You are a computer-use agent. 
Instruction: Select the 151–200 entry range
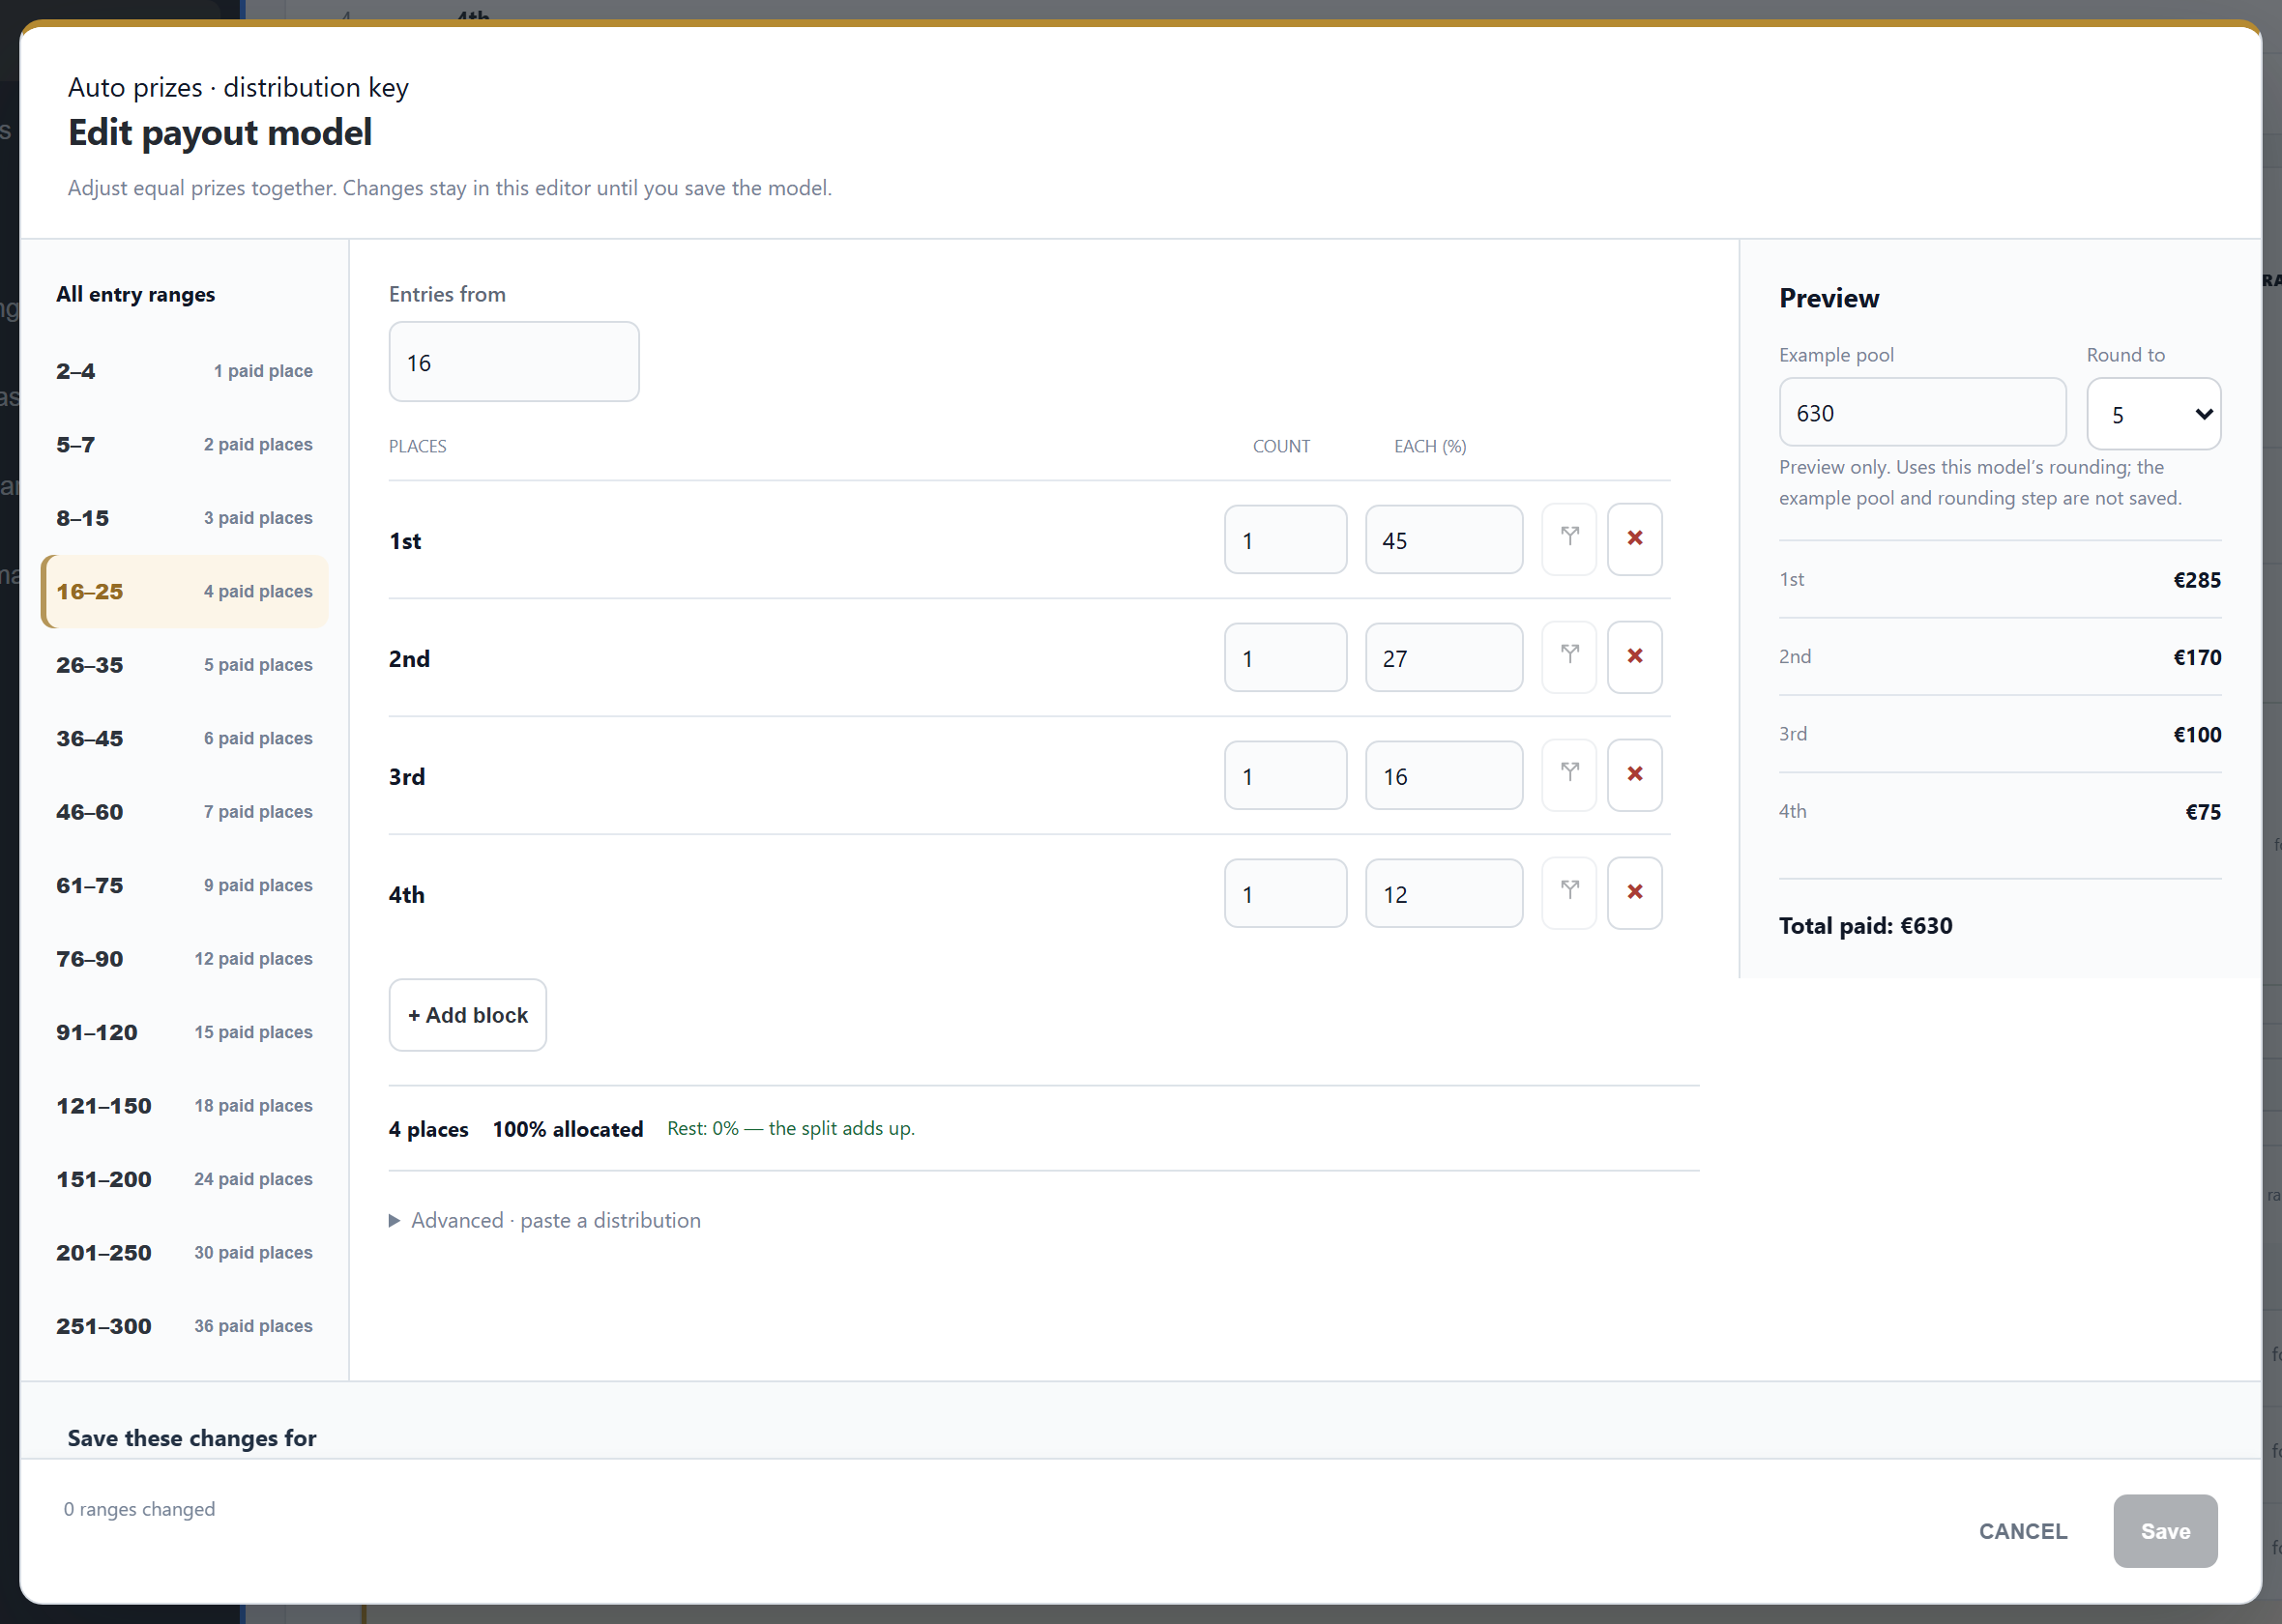[x=184, y=1179]
